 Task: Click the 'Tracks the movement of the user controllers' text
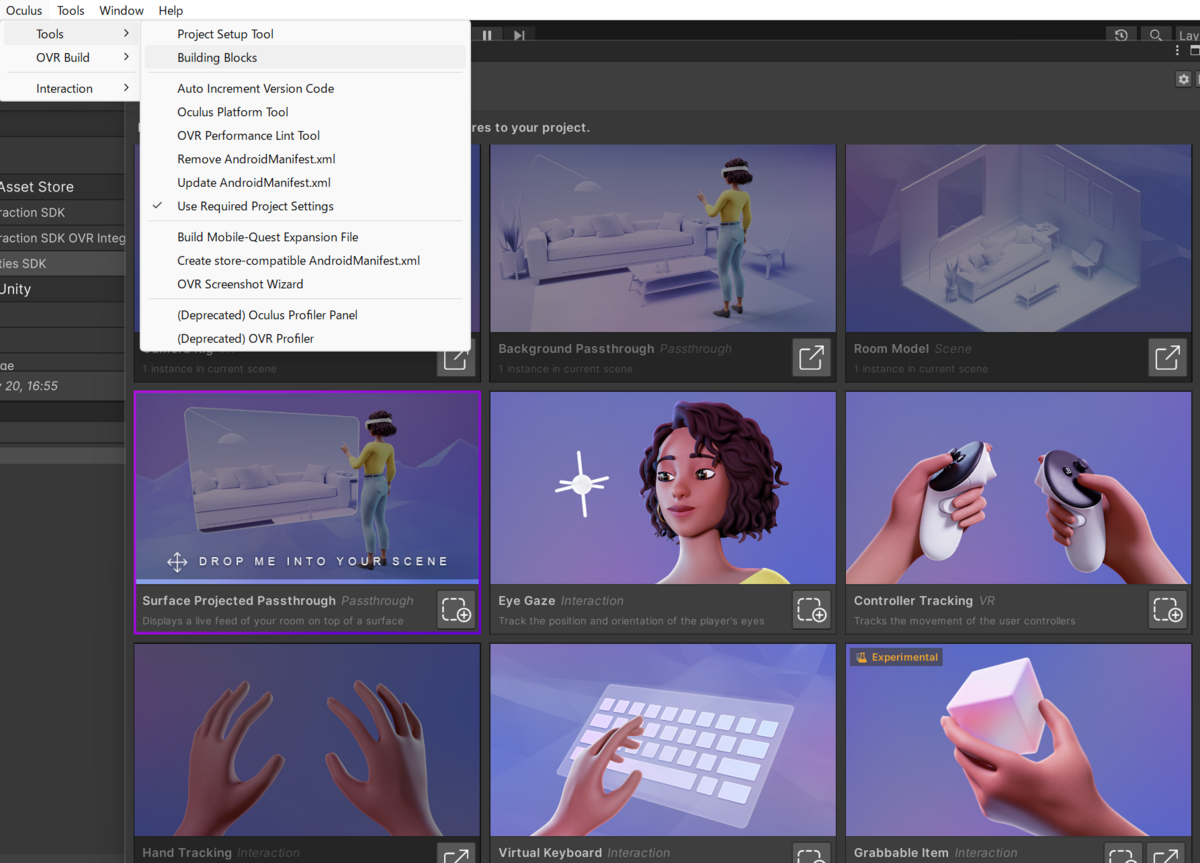point(965,621)
